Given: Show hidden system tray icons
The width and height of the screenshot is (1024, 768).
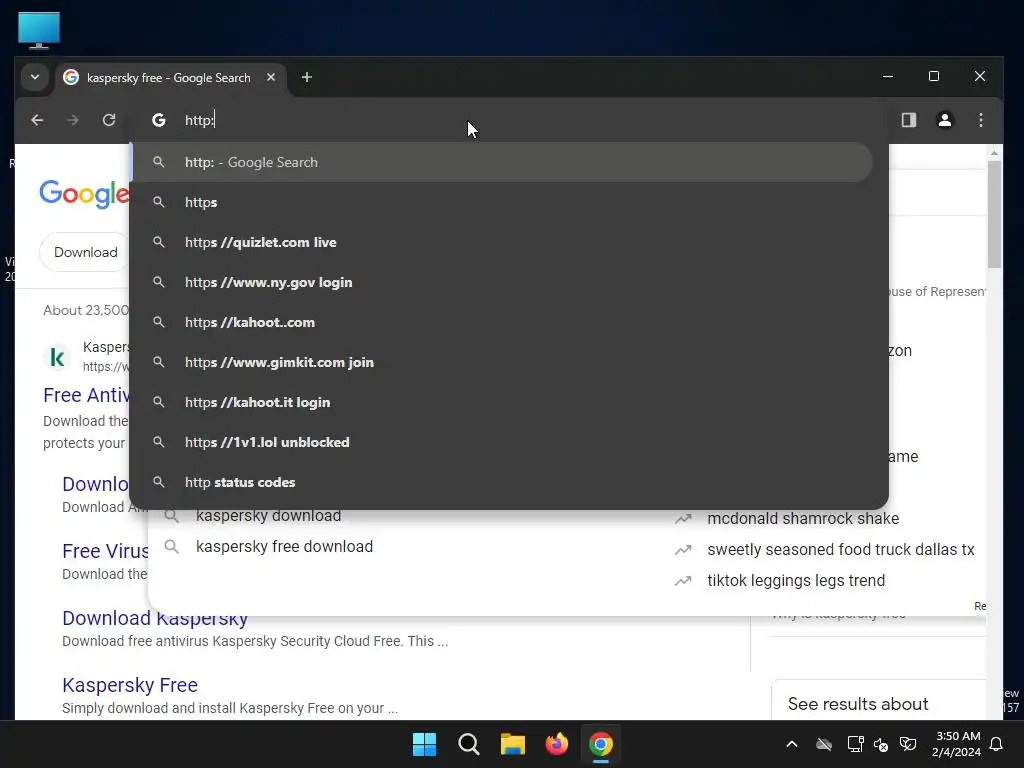Looking at the screenshot, I should coord(792,744).
